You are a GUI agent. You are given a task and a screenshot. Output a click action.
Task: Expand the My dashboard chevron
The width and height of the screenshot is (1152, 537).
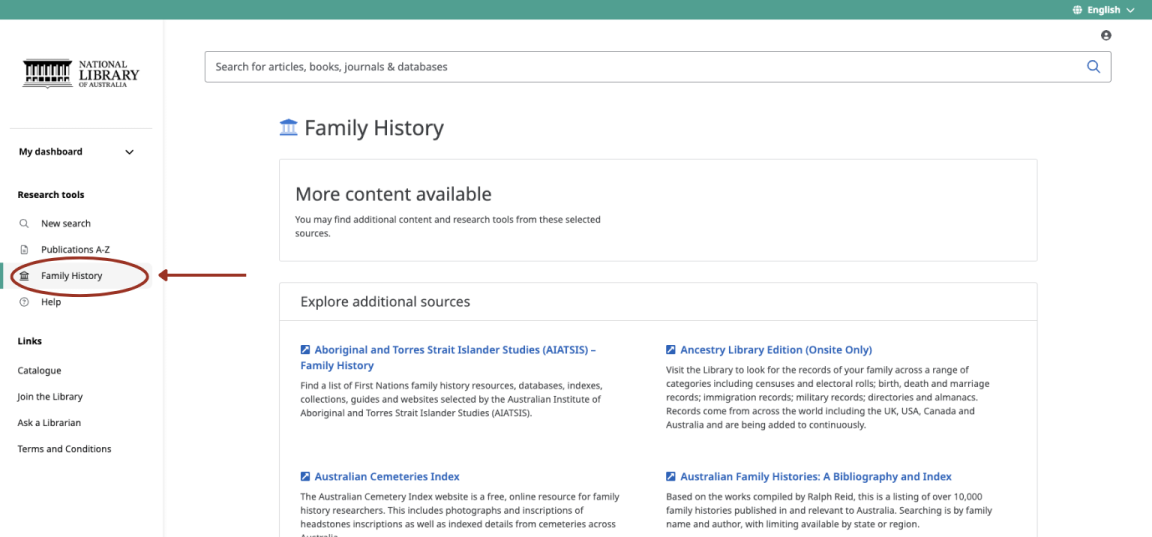[x=129, y=152]
